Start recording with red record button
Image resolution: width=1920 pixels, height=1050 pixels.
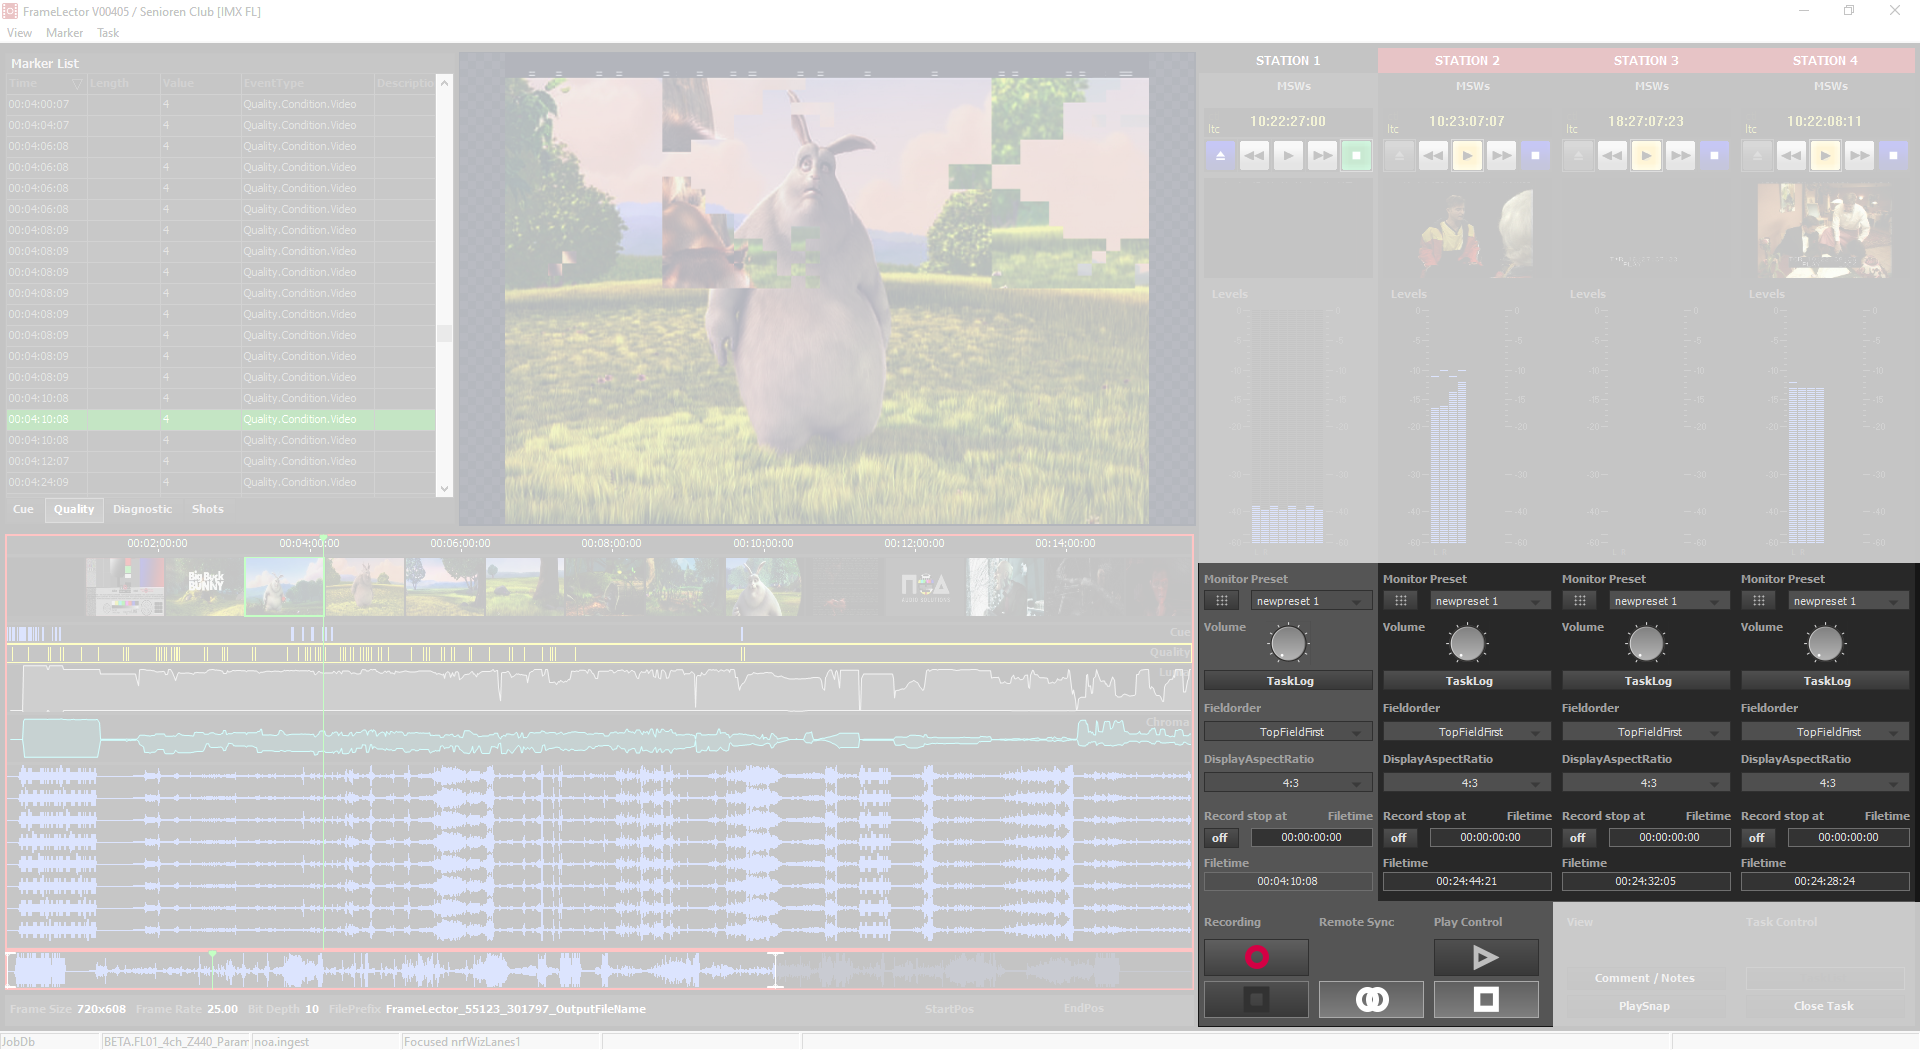pyautogui.click(x=1256, y=957)
